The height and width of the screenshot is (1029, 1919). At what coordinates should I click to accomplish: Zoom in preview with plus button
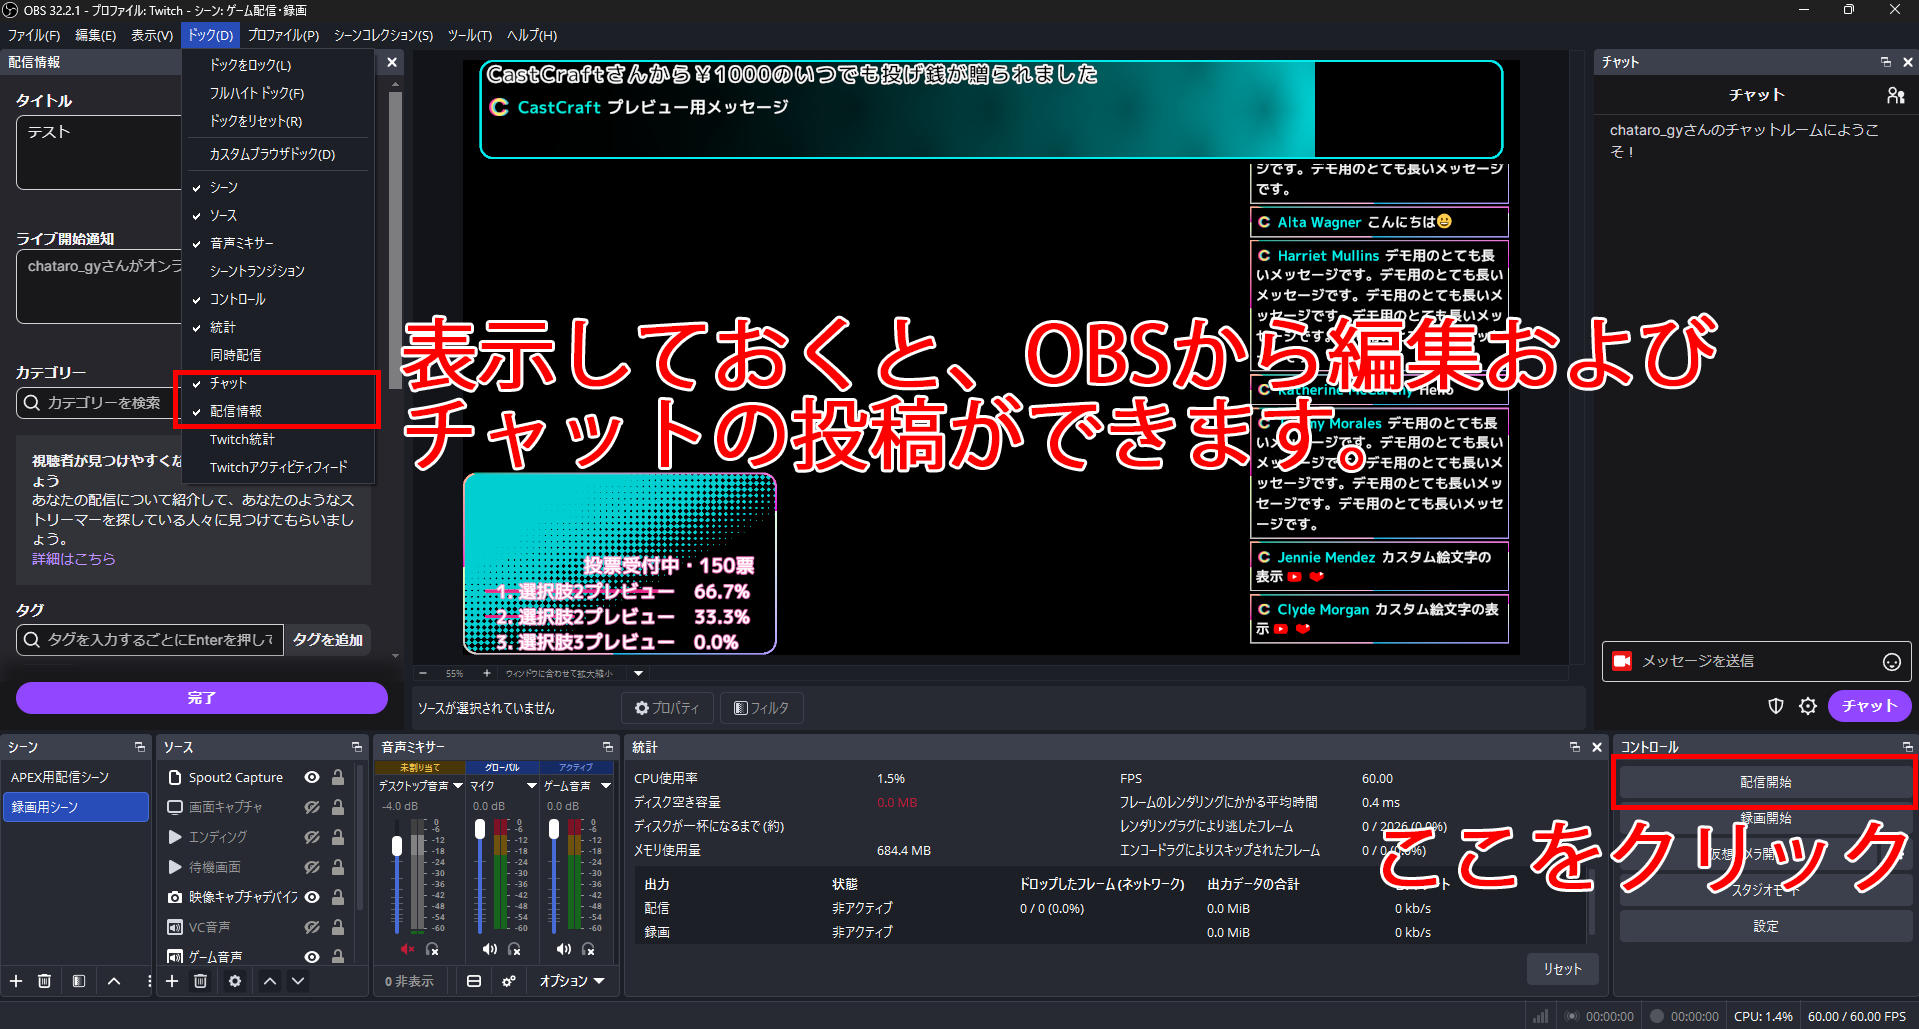pyautogui.click(x=487, y=673)
